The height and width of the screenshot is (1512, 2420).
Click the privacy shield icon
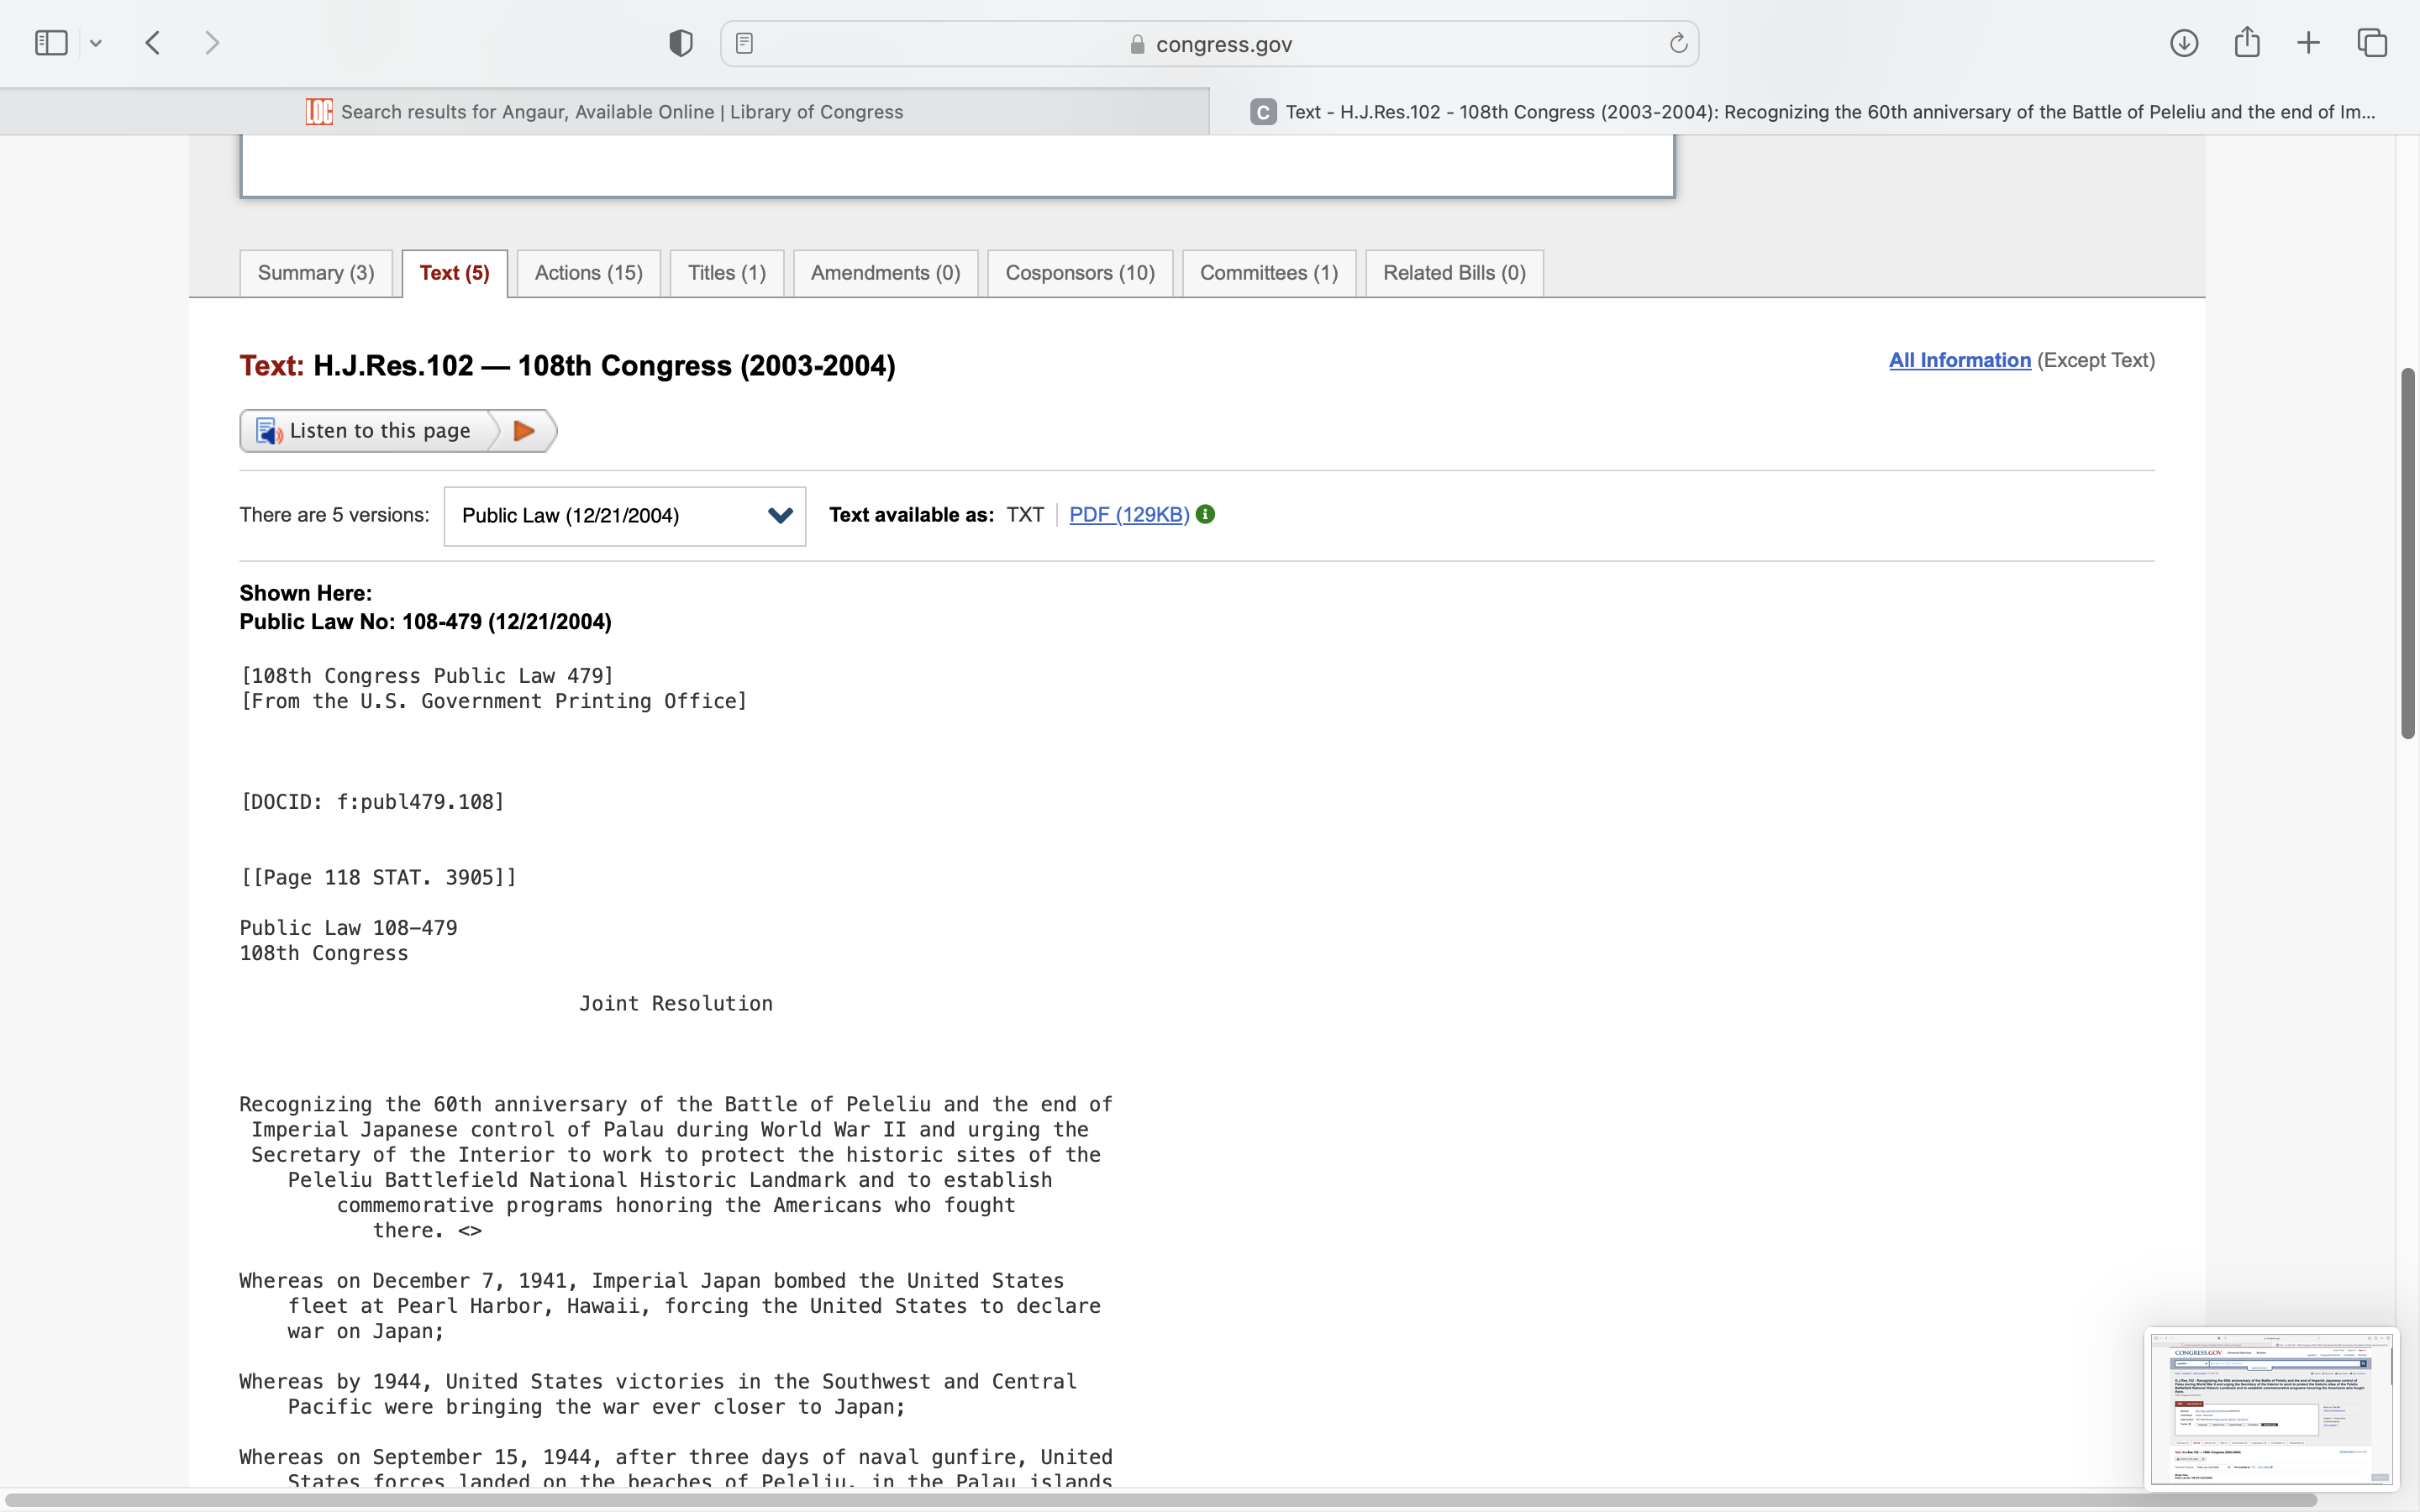click(680, 43)
